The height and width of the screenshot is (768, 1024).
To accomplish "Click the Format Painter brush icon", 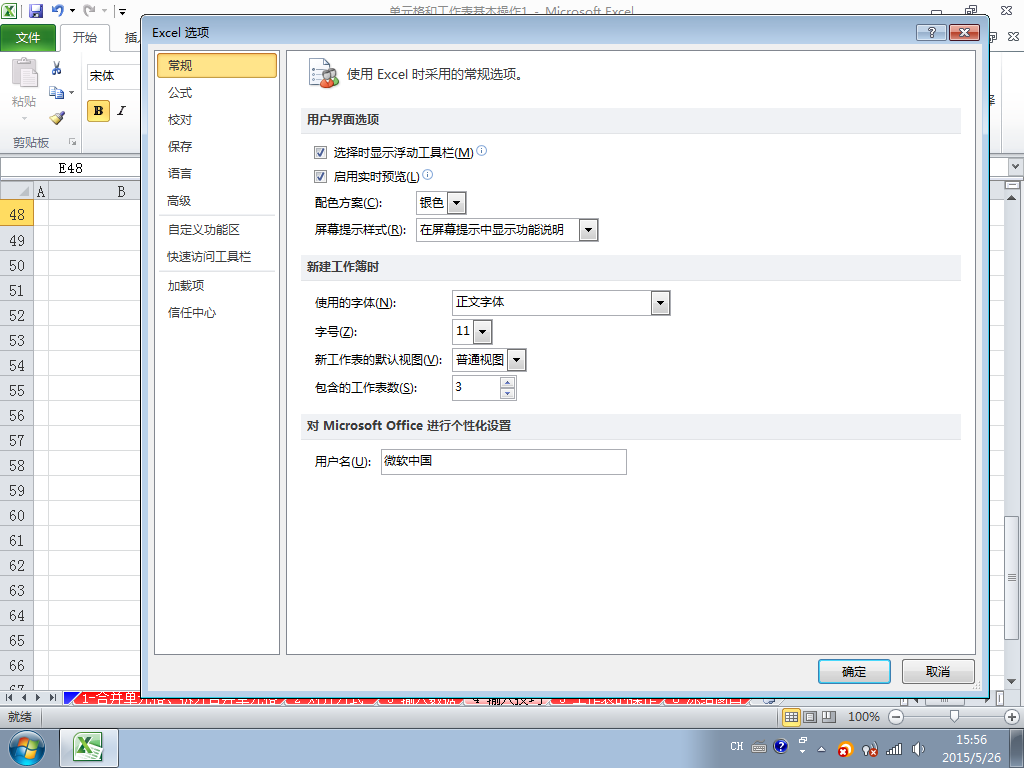I will click(57, 118).
